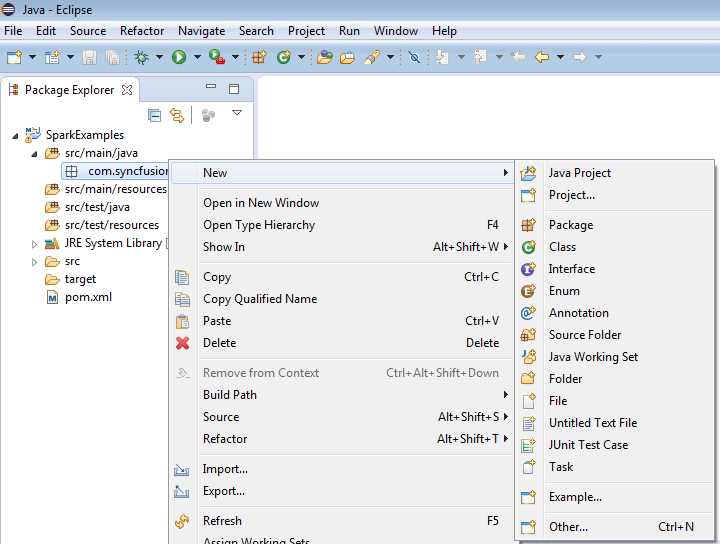Choose Other... from New submenu

click(615, 527)
